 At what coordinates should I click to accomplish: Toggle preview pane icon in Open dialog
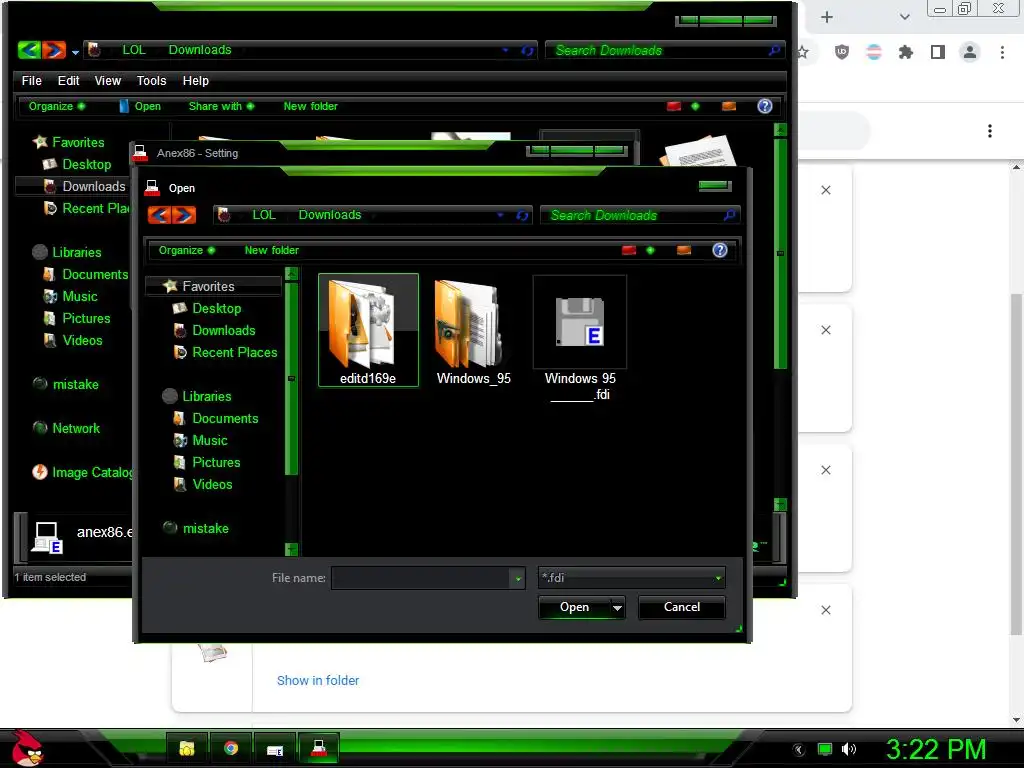(x=684, y=250)
